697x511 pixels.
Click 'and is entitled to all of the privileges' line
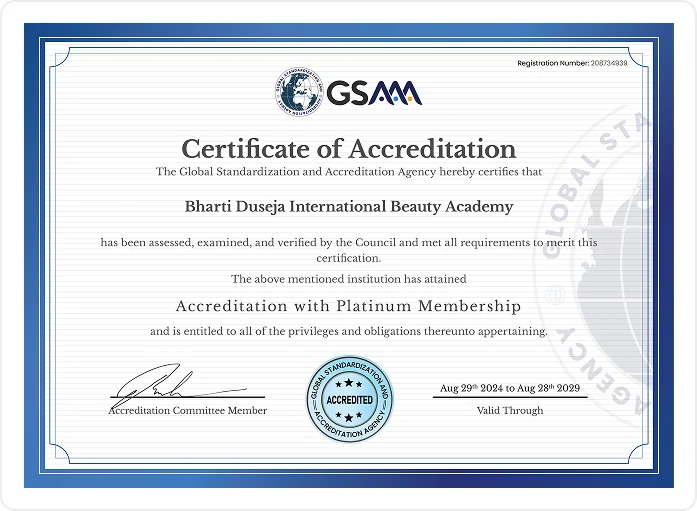(348, 331)
